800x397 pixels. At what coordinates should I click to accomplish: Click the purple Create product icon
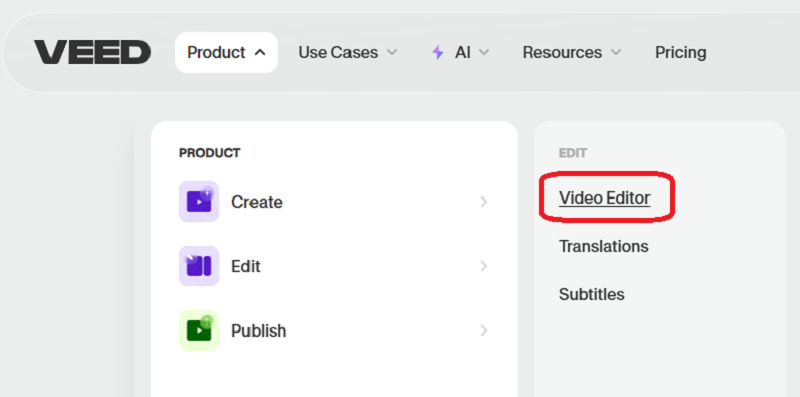tap(199, 202)
